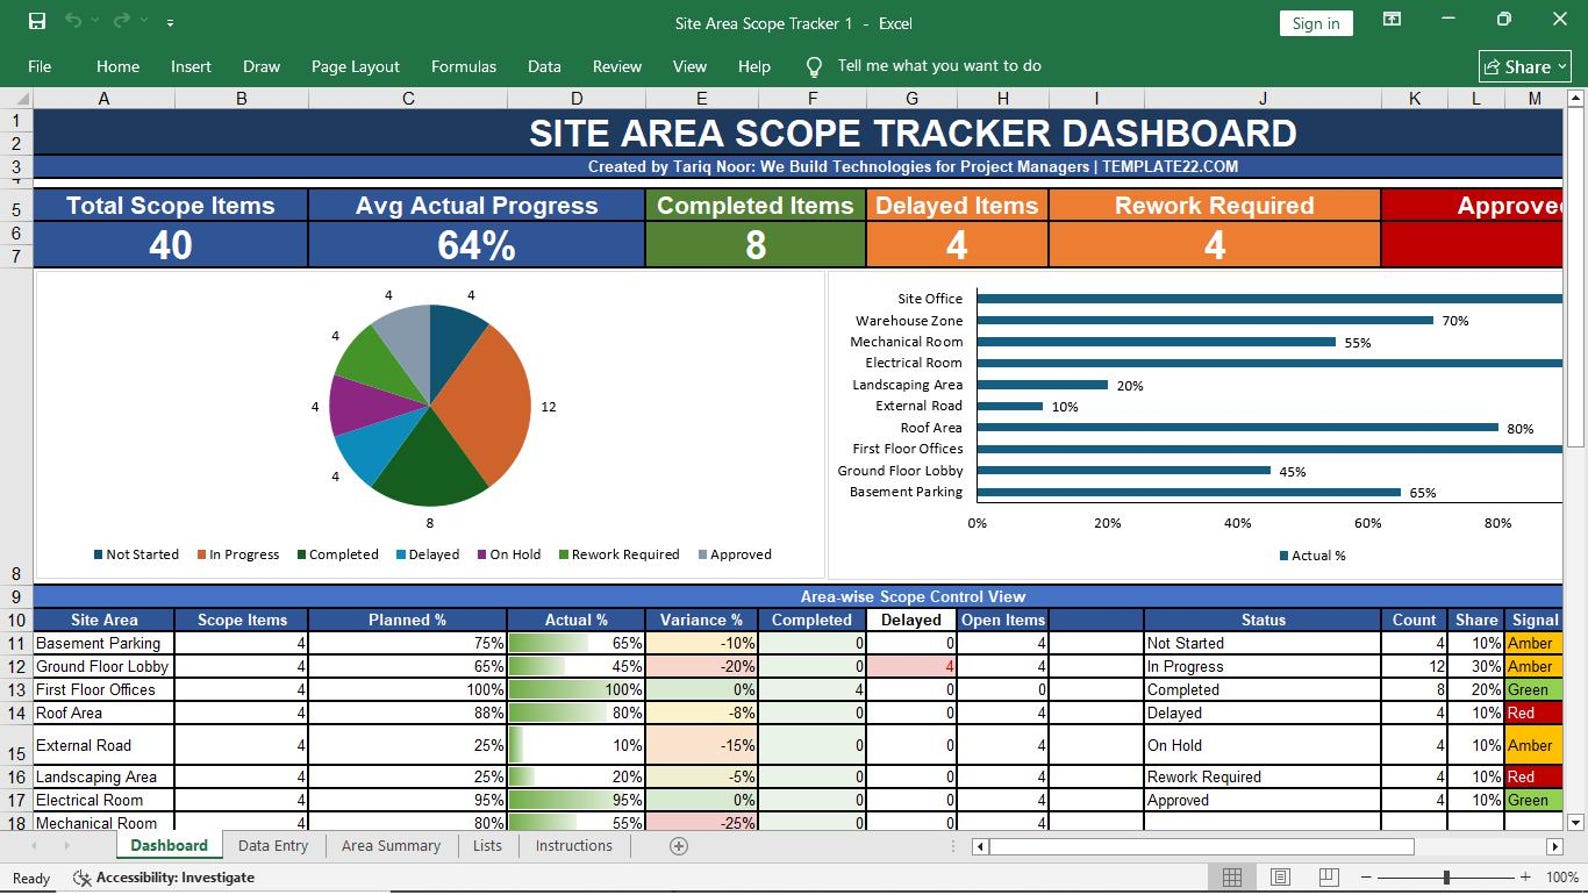Viewport: 1588px width, 895px height.
Task: Click the Tell me lightbulb icon
Action: click(814, 67)
